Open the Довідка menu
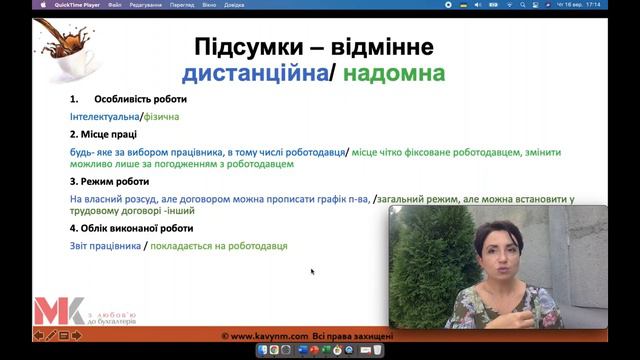 pos(234,5)
